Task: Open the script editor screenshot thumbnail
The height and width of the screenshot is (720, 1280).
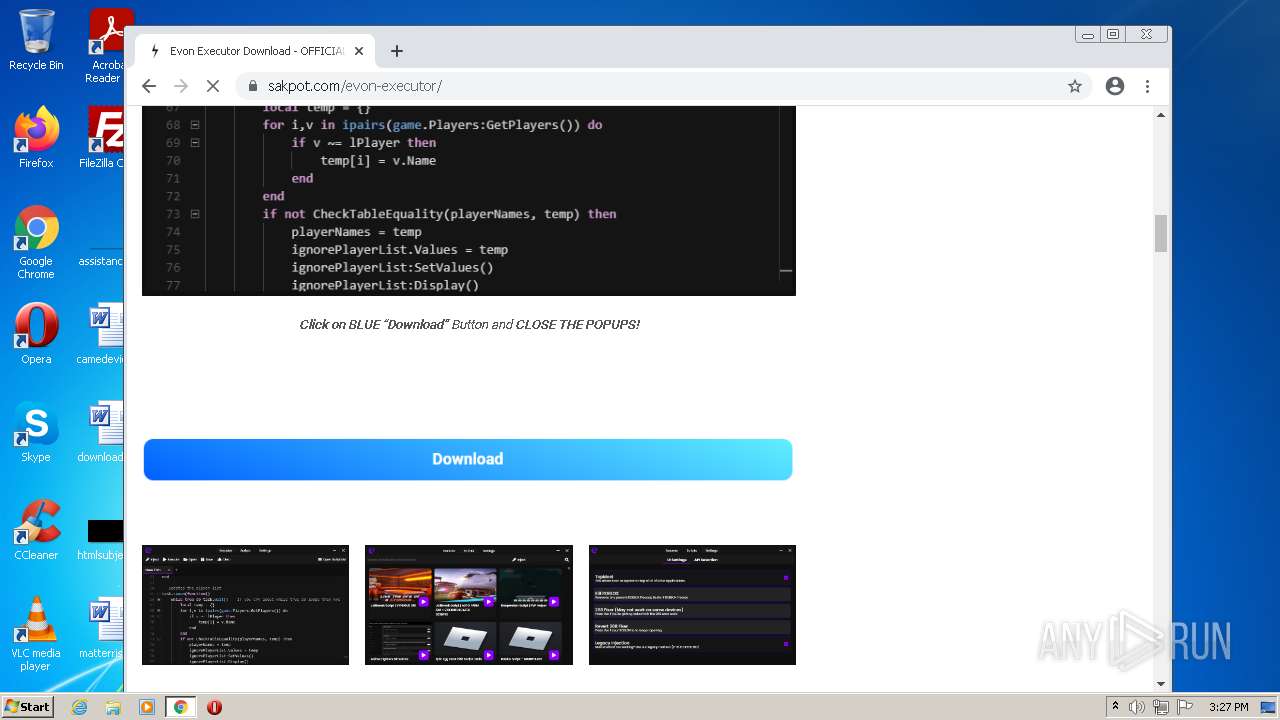Action: click(x=245, y=605)
